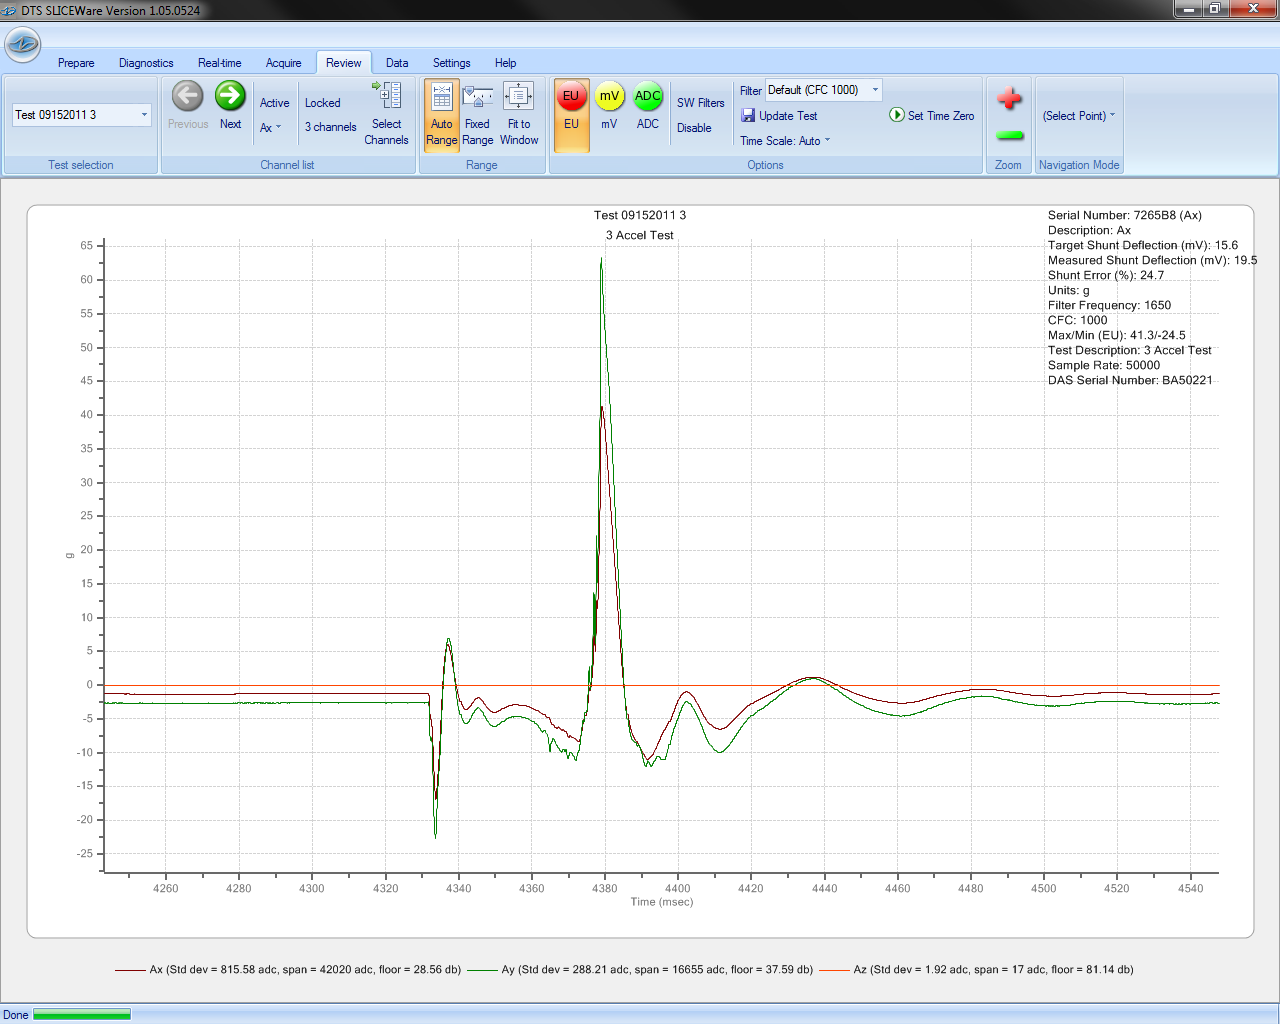Switch to the Diagnostics tab

(146, 63)
